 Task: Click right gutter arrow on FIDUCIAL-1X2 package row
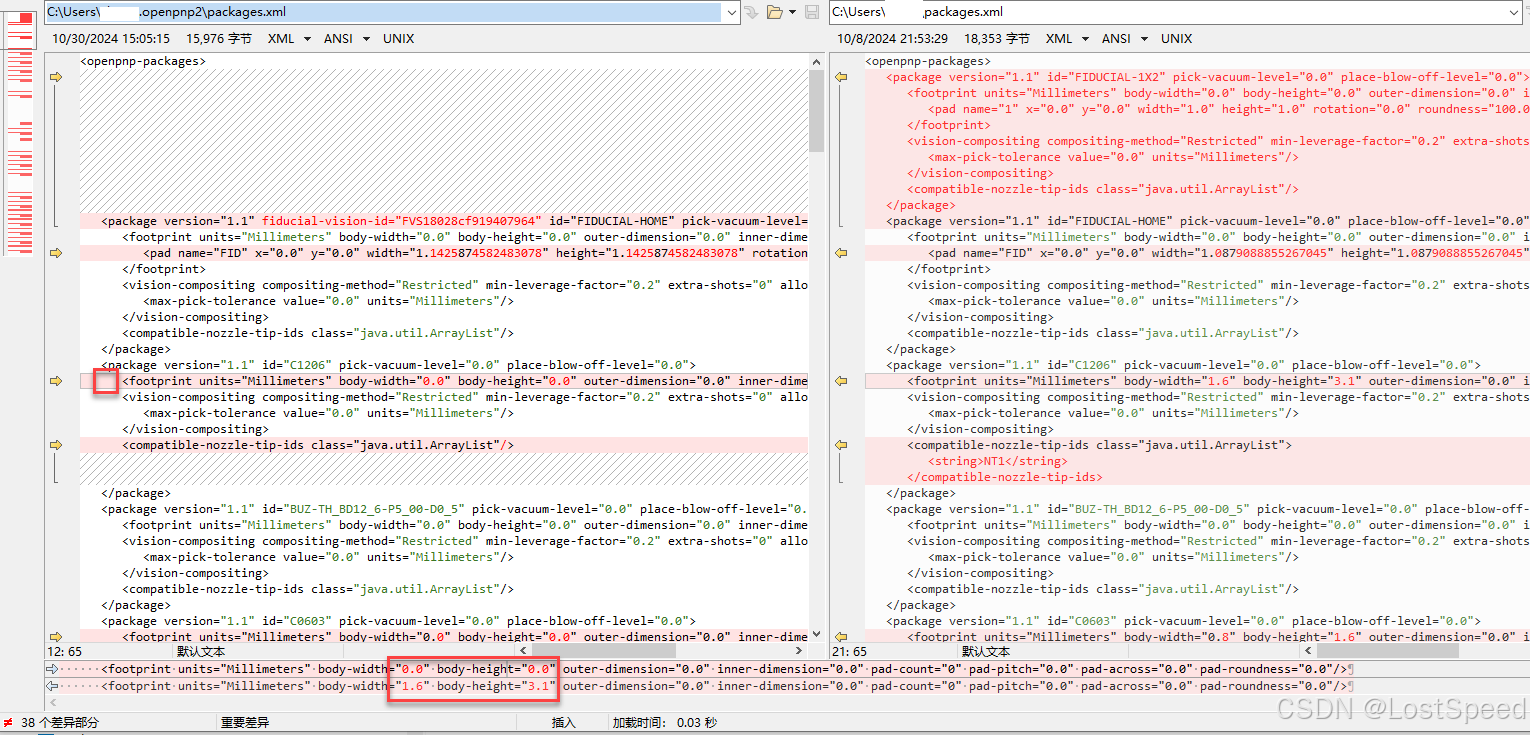point(842,77)
